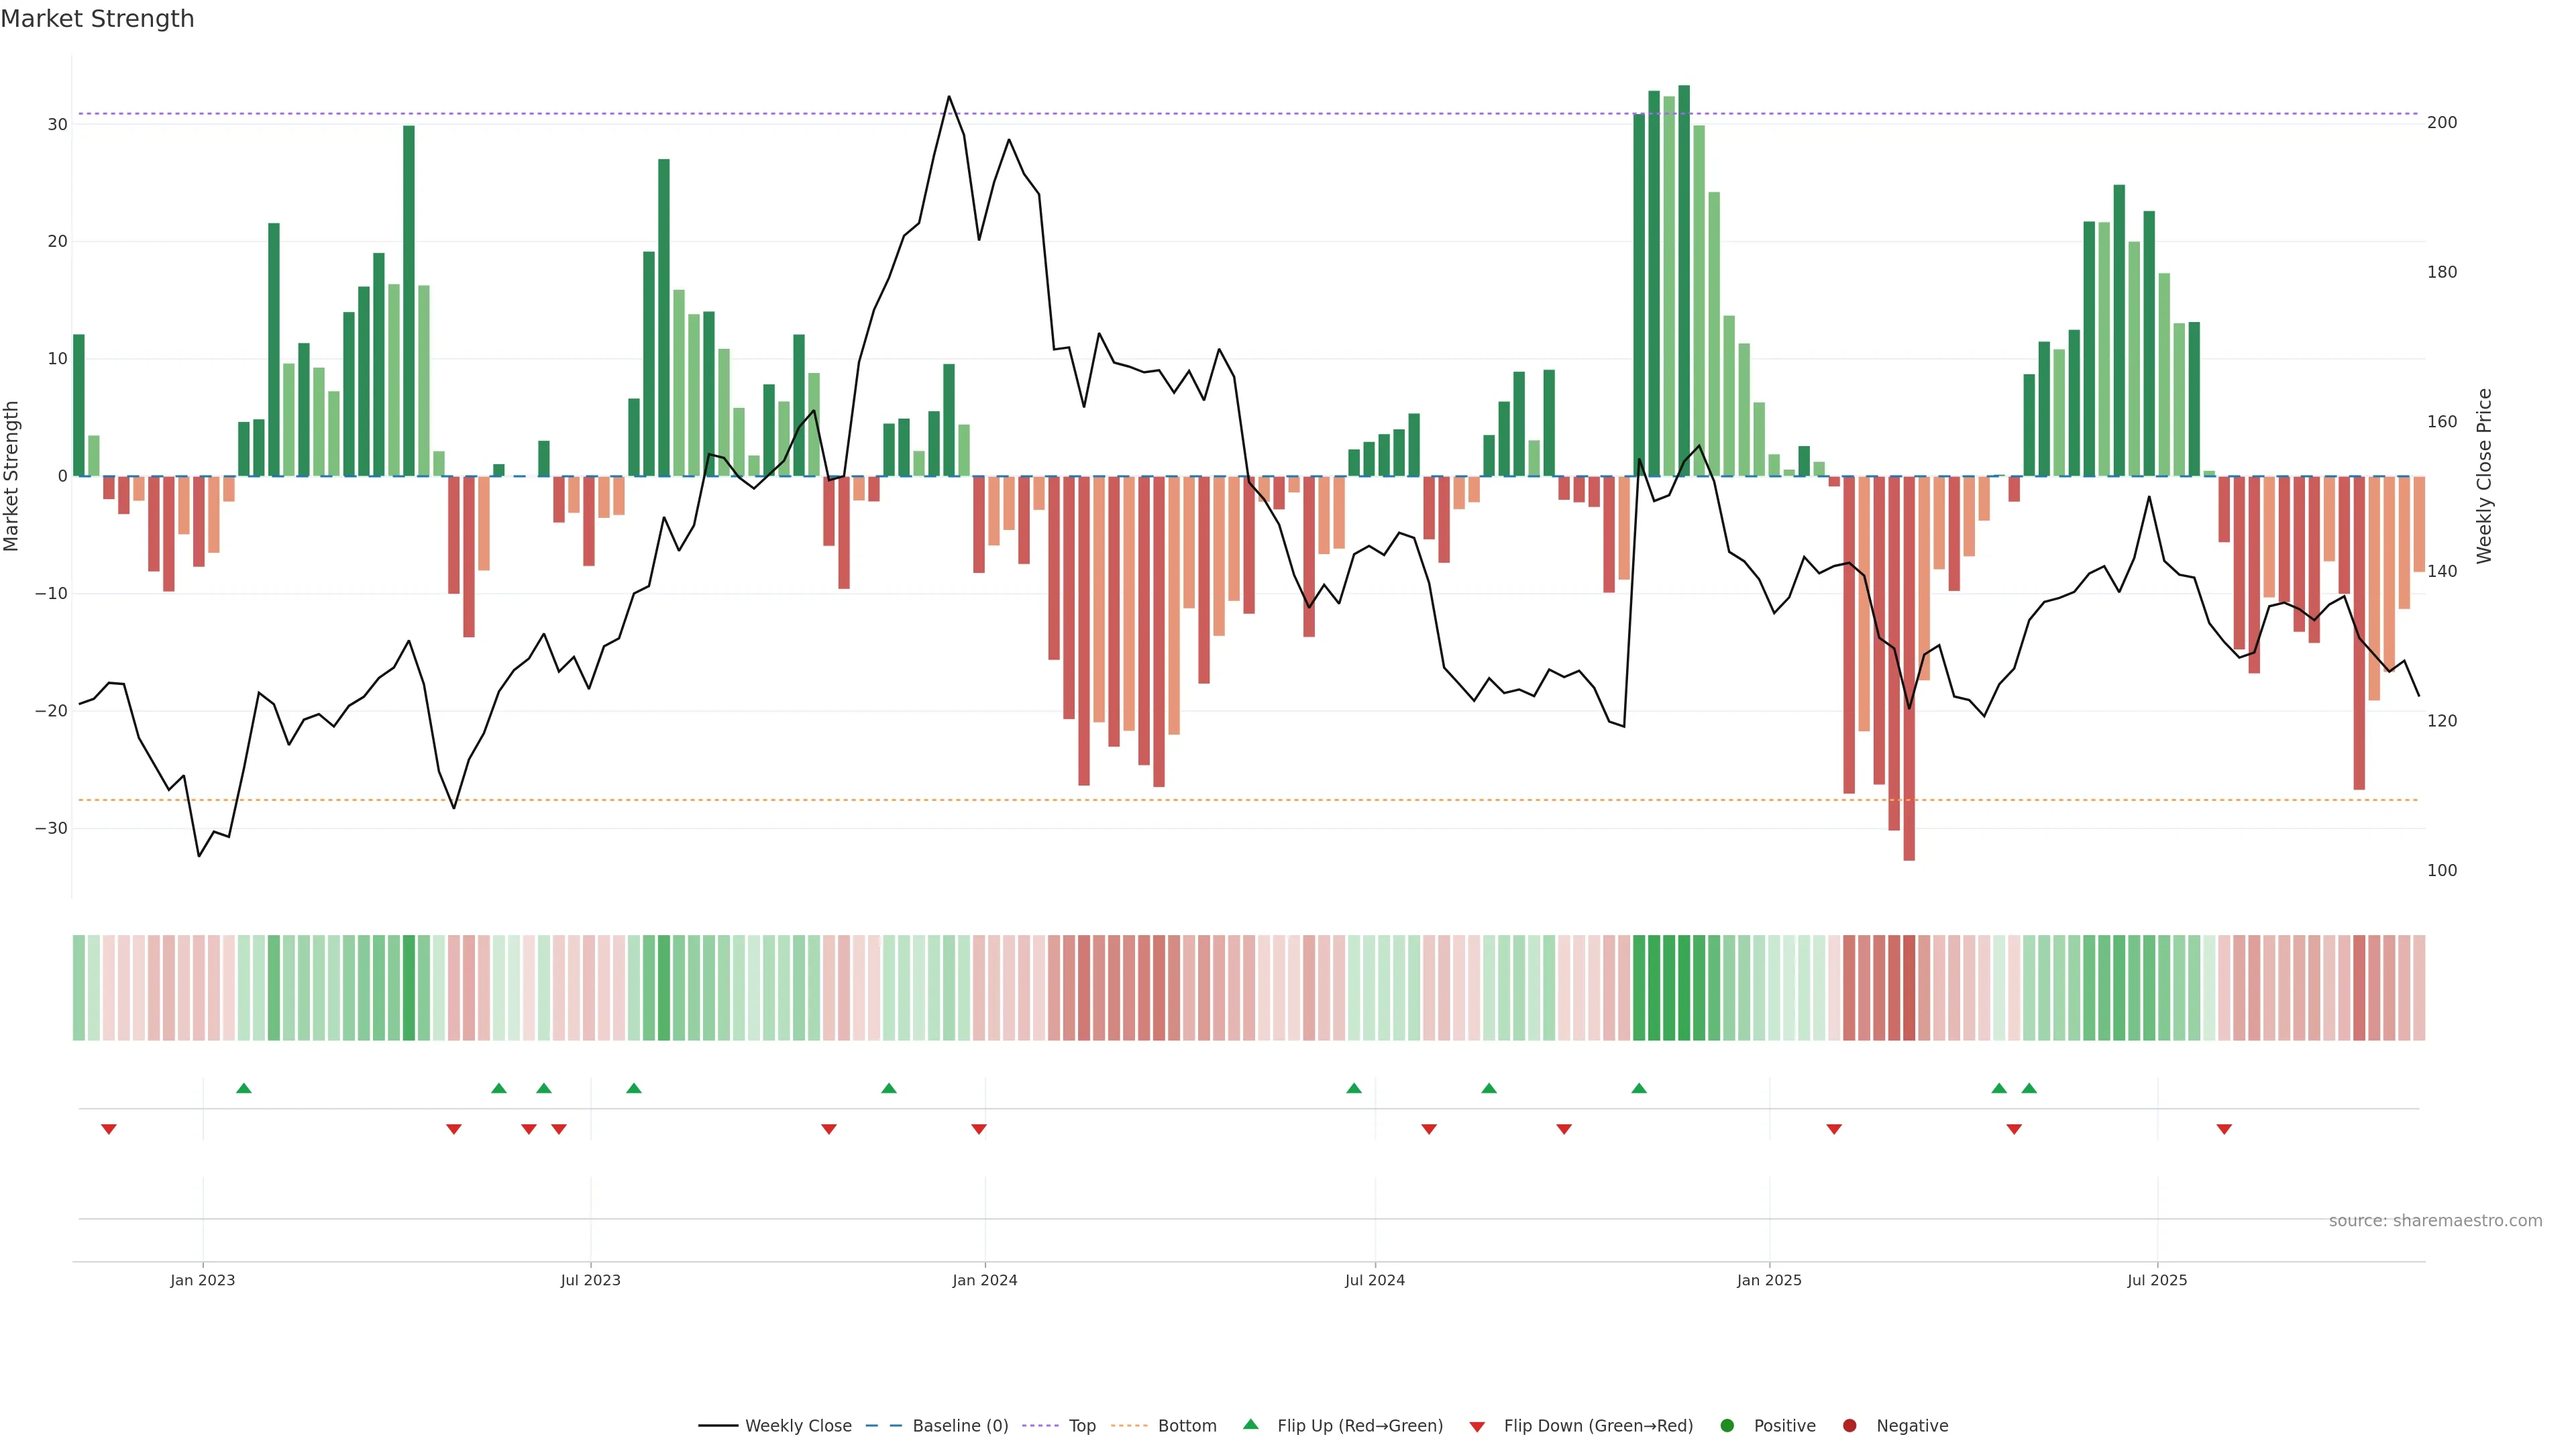
Task: Click the green flip-up marker just before Jul 2024
Action: pos(1354,1088)
